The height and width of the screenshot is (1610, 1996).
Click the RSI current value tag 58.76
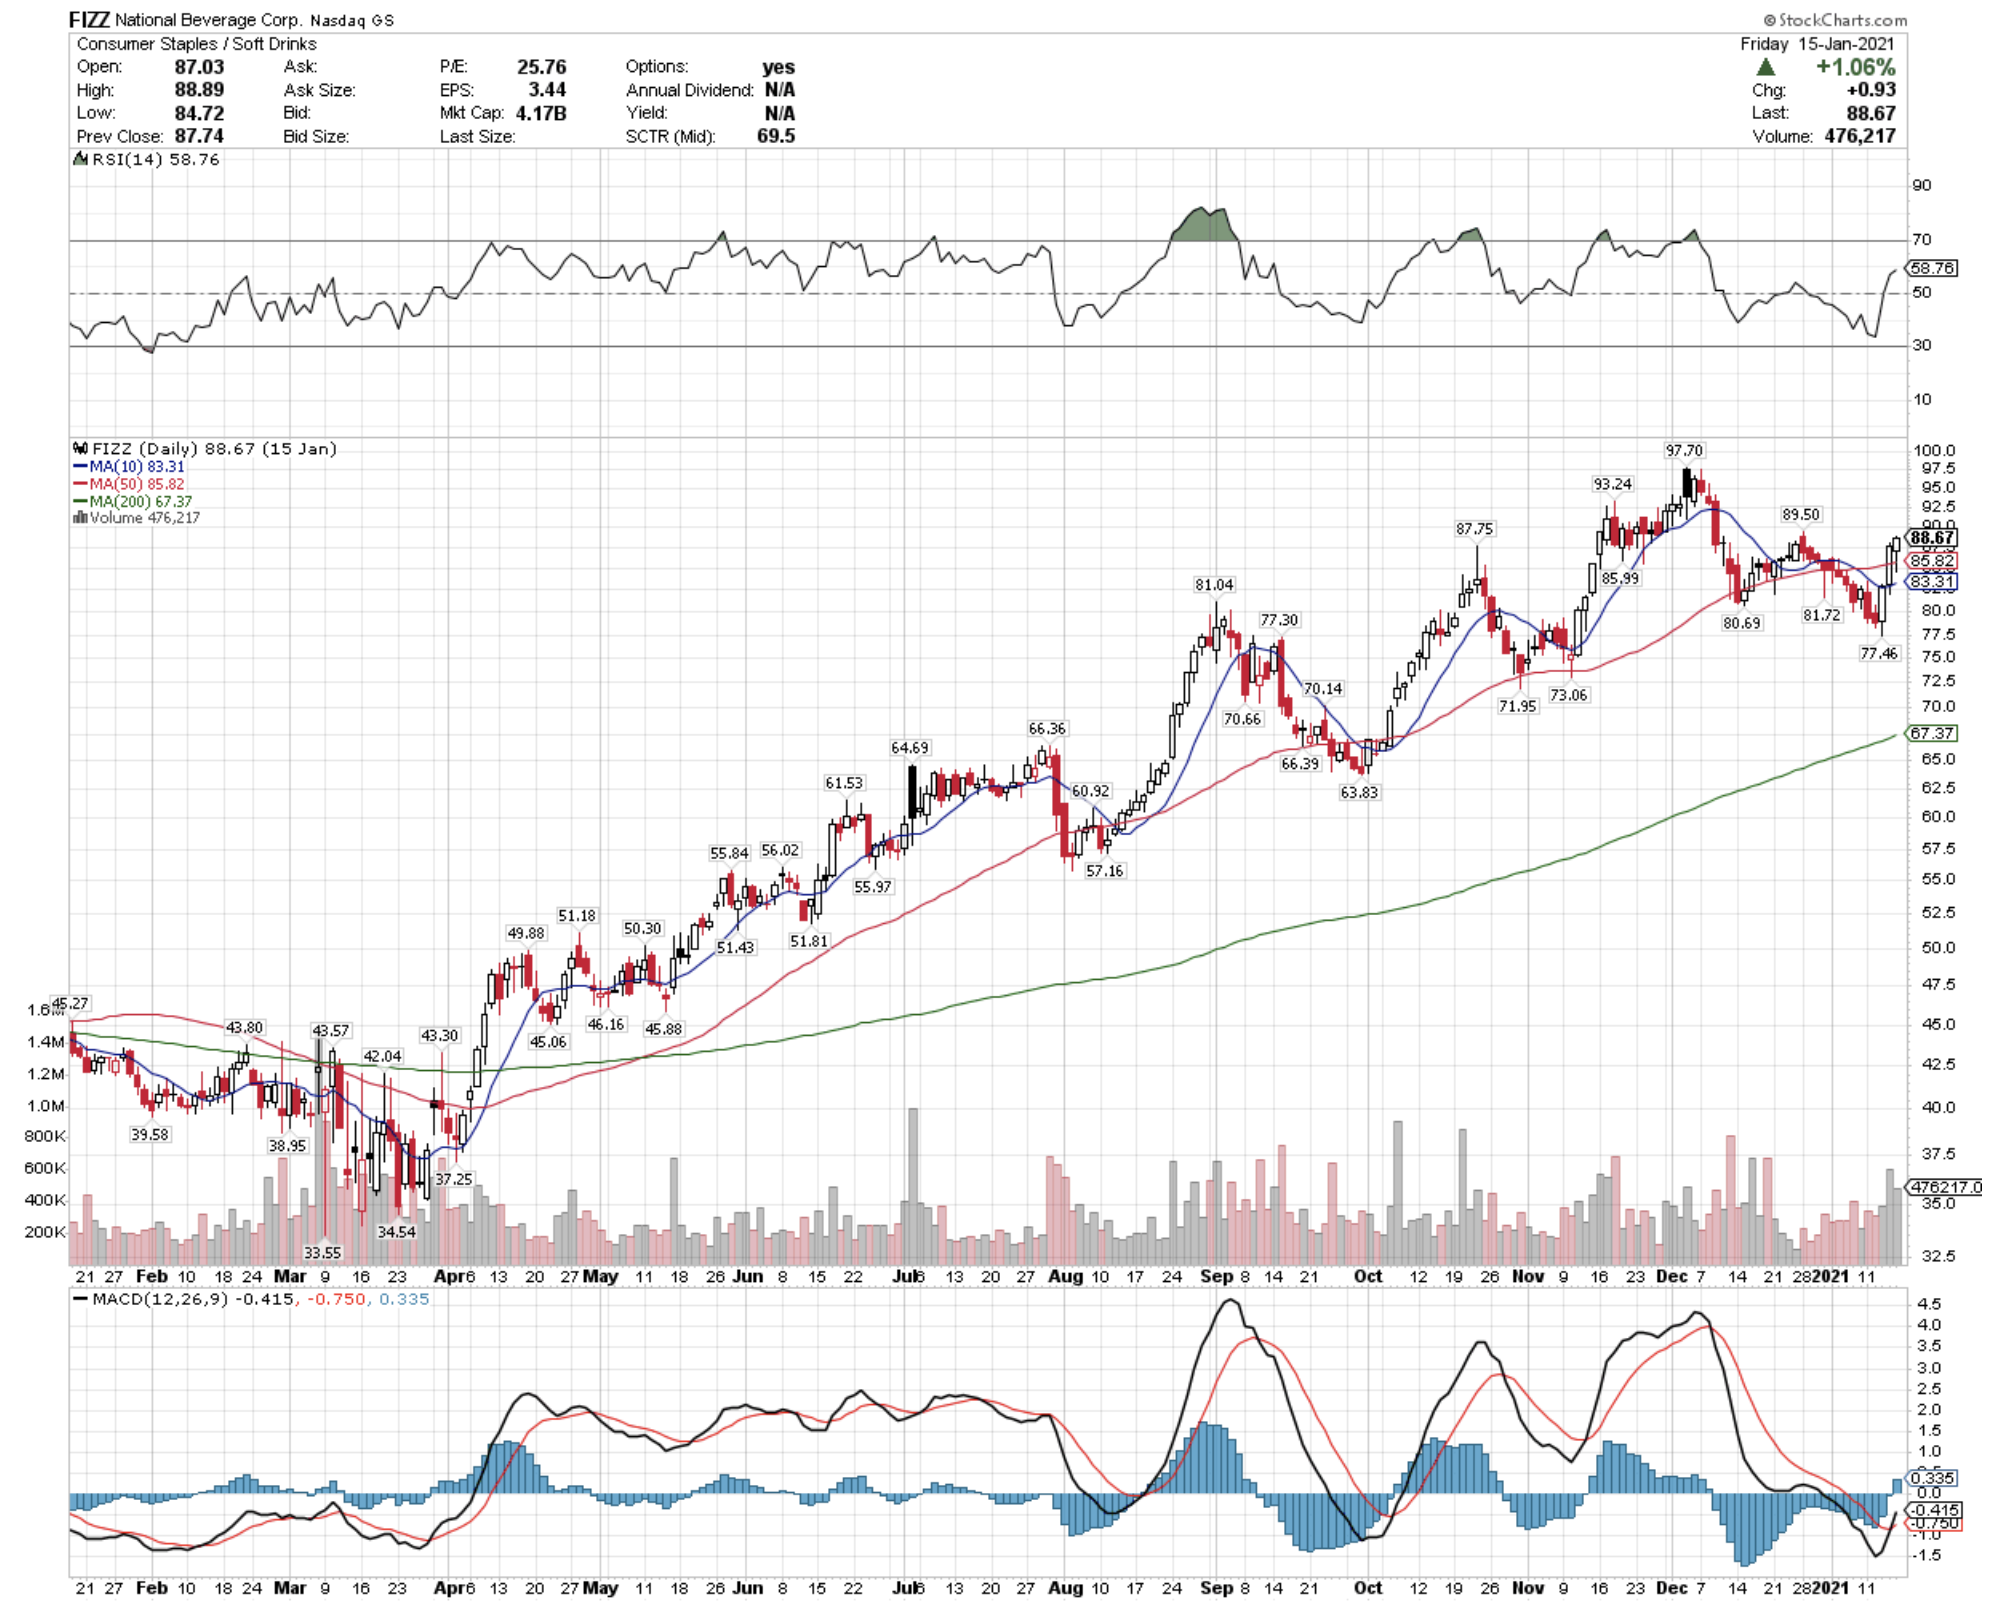pyautogui.click(x=1932, y=268)
